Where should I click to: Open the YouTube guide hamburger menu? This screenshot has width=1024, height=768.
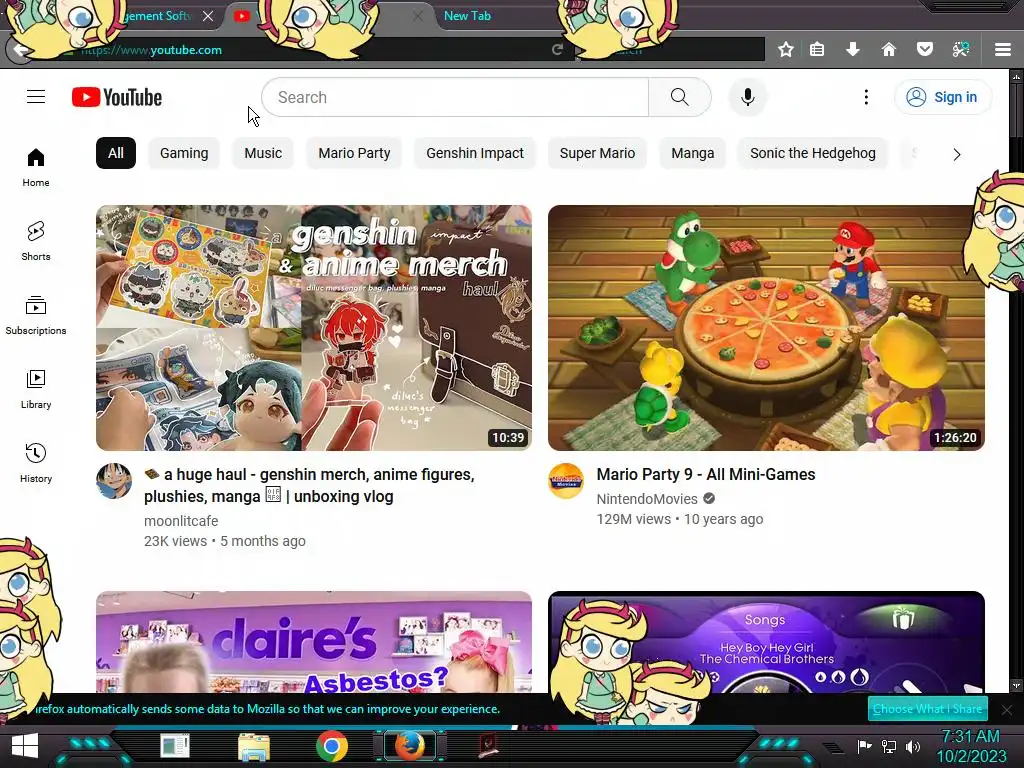point(36,97)
